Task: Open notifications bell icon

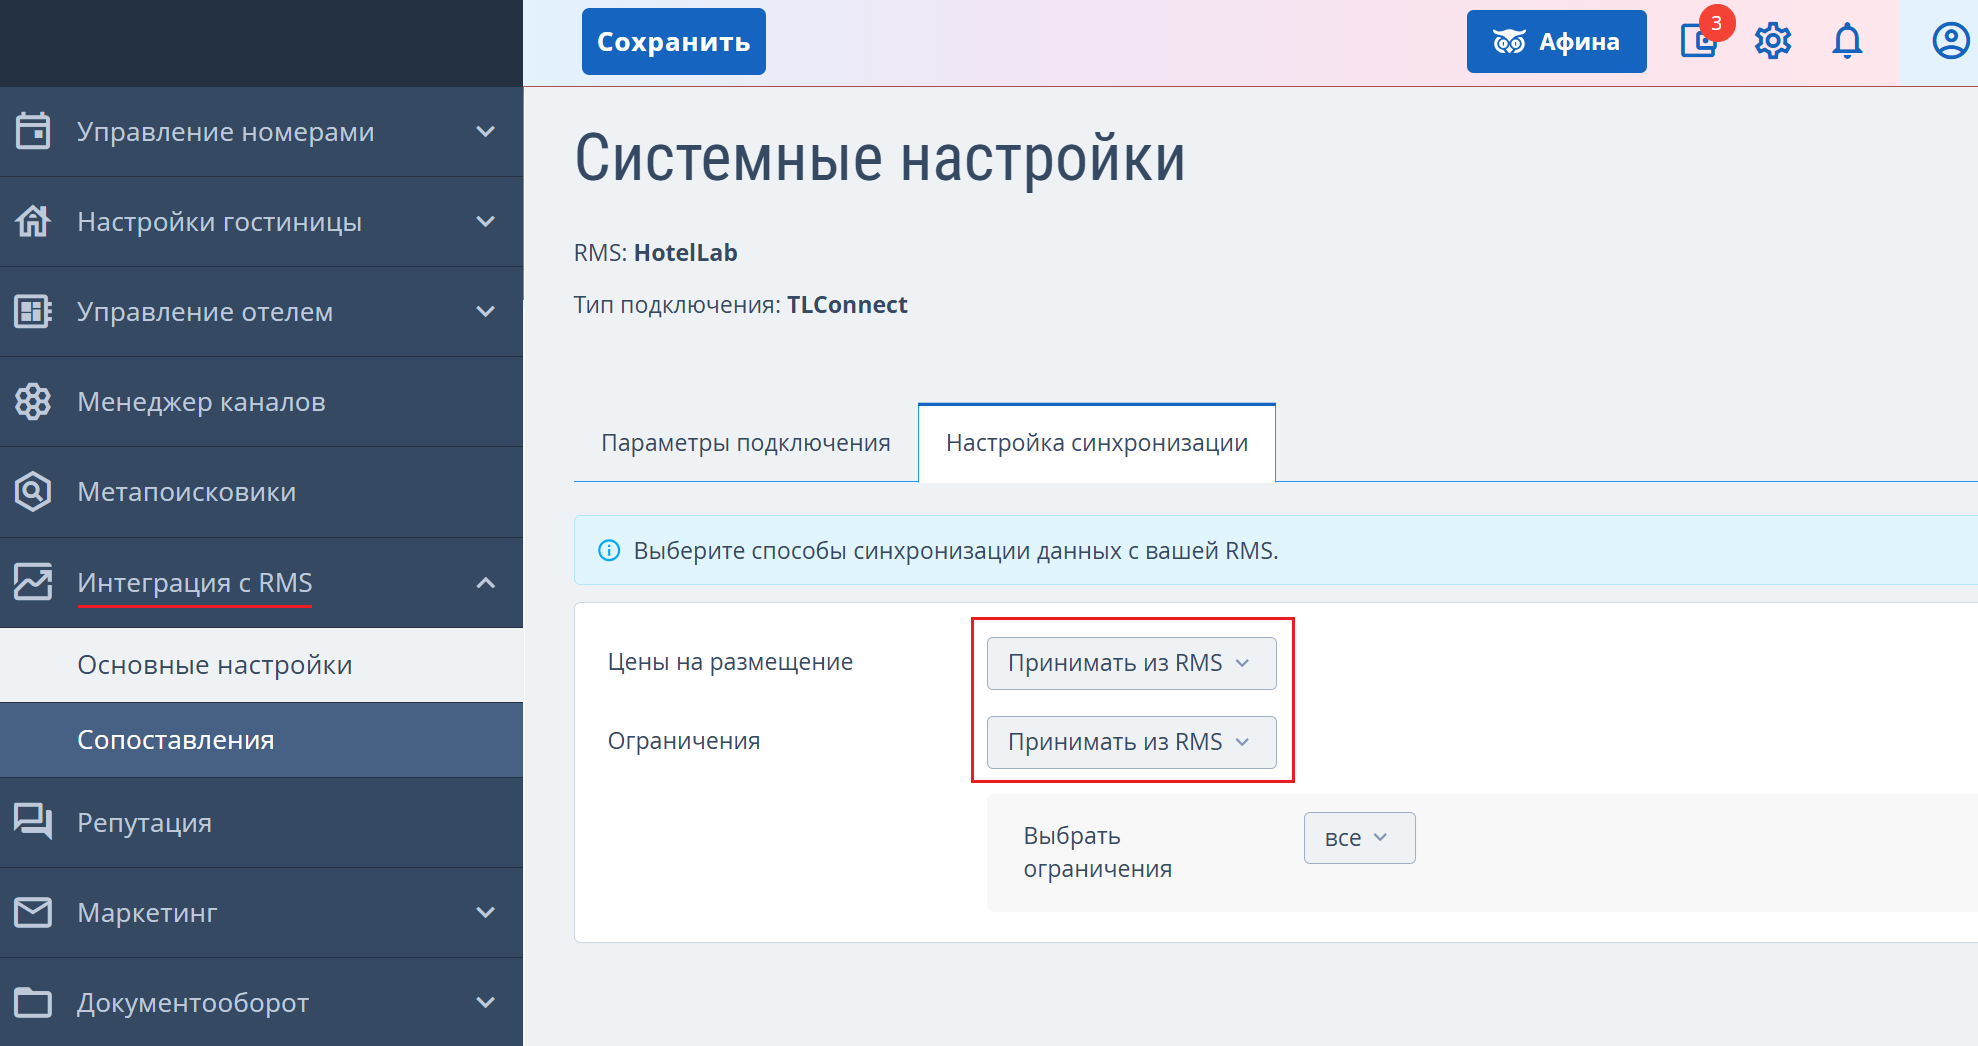Action: (1847, 41)
